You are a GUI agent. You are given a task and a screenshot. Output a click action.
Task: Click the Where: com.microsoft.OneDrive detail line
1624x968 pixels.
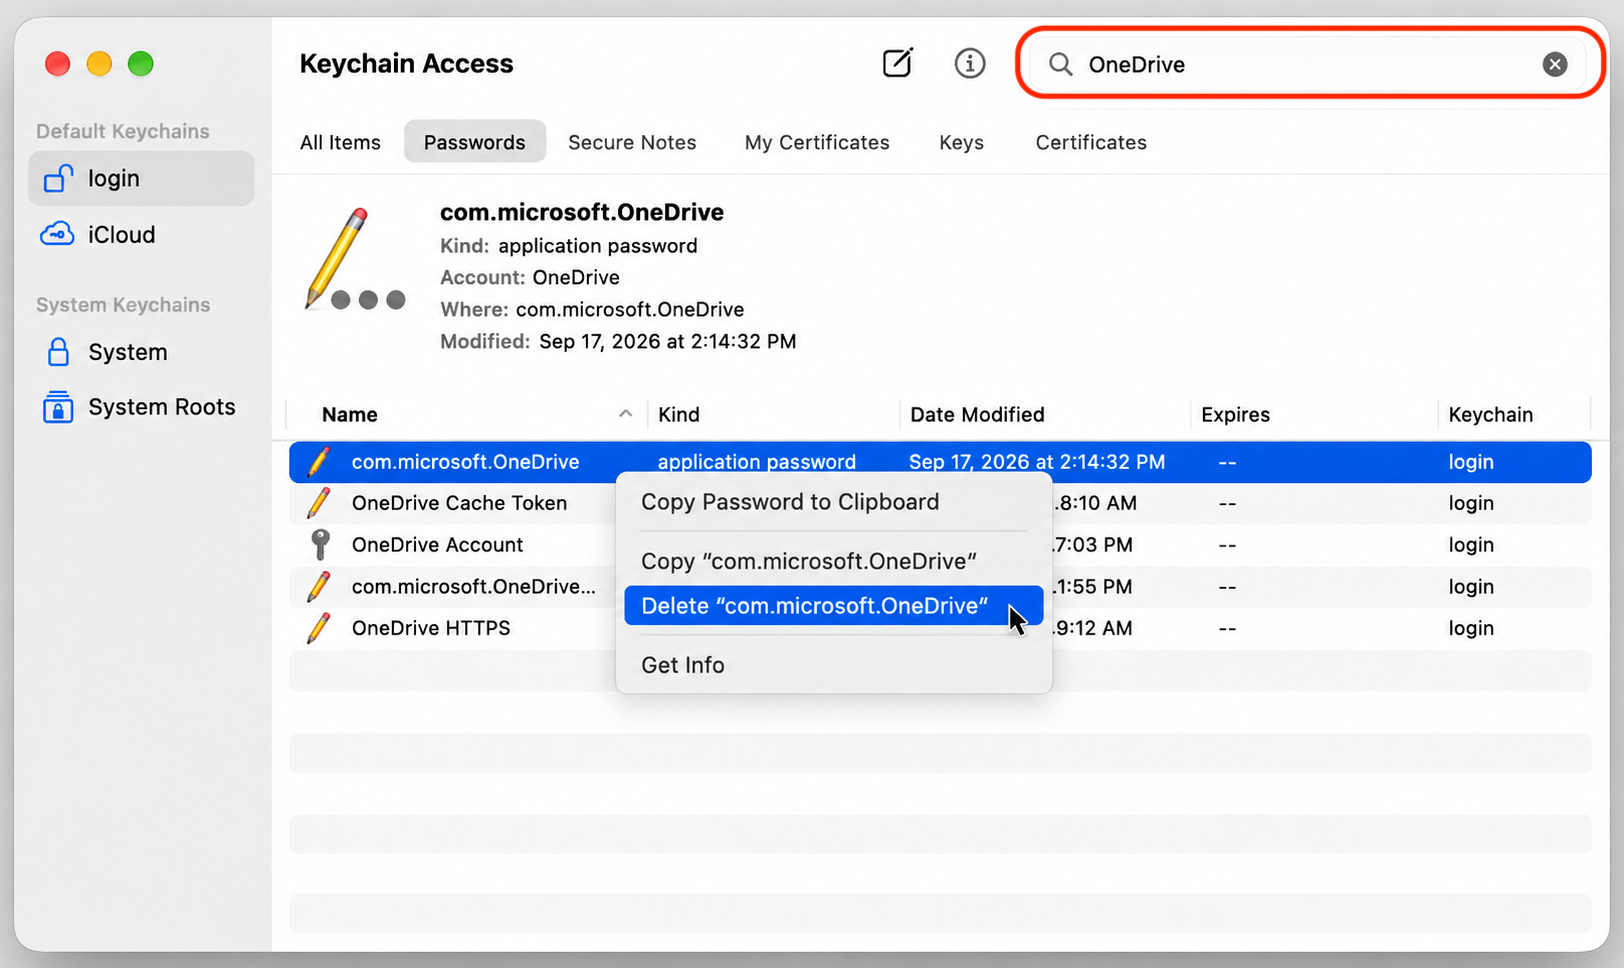pyautogui.click(x=592, y=310)
